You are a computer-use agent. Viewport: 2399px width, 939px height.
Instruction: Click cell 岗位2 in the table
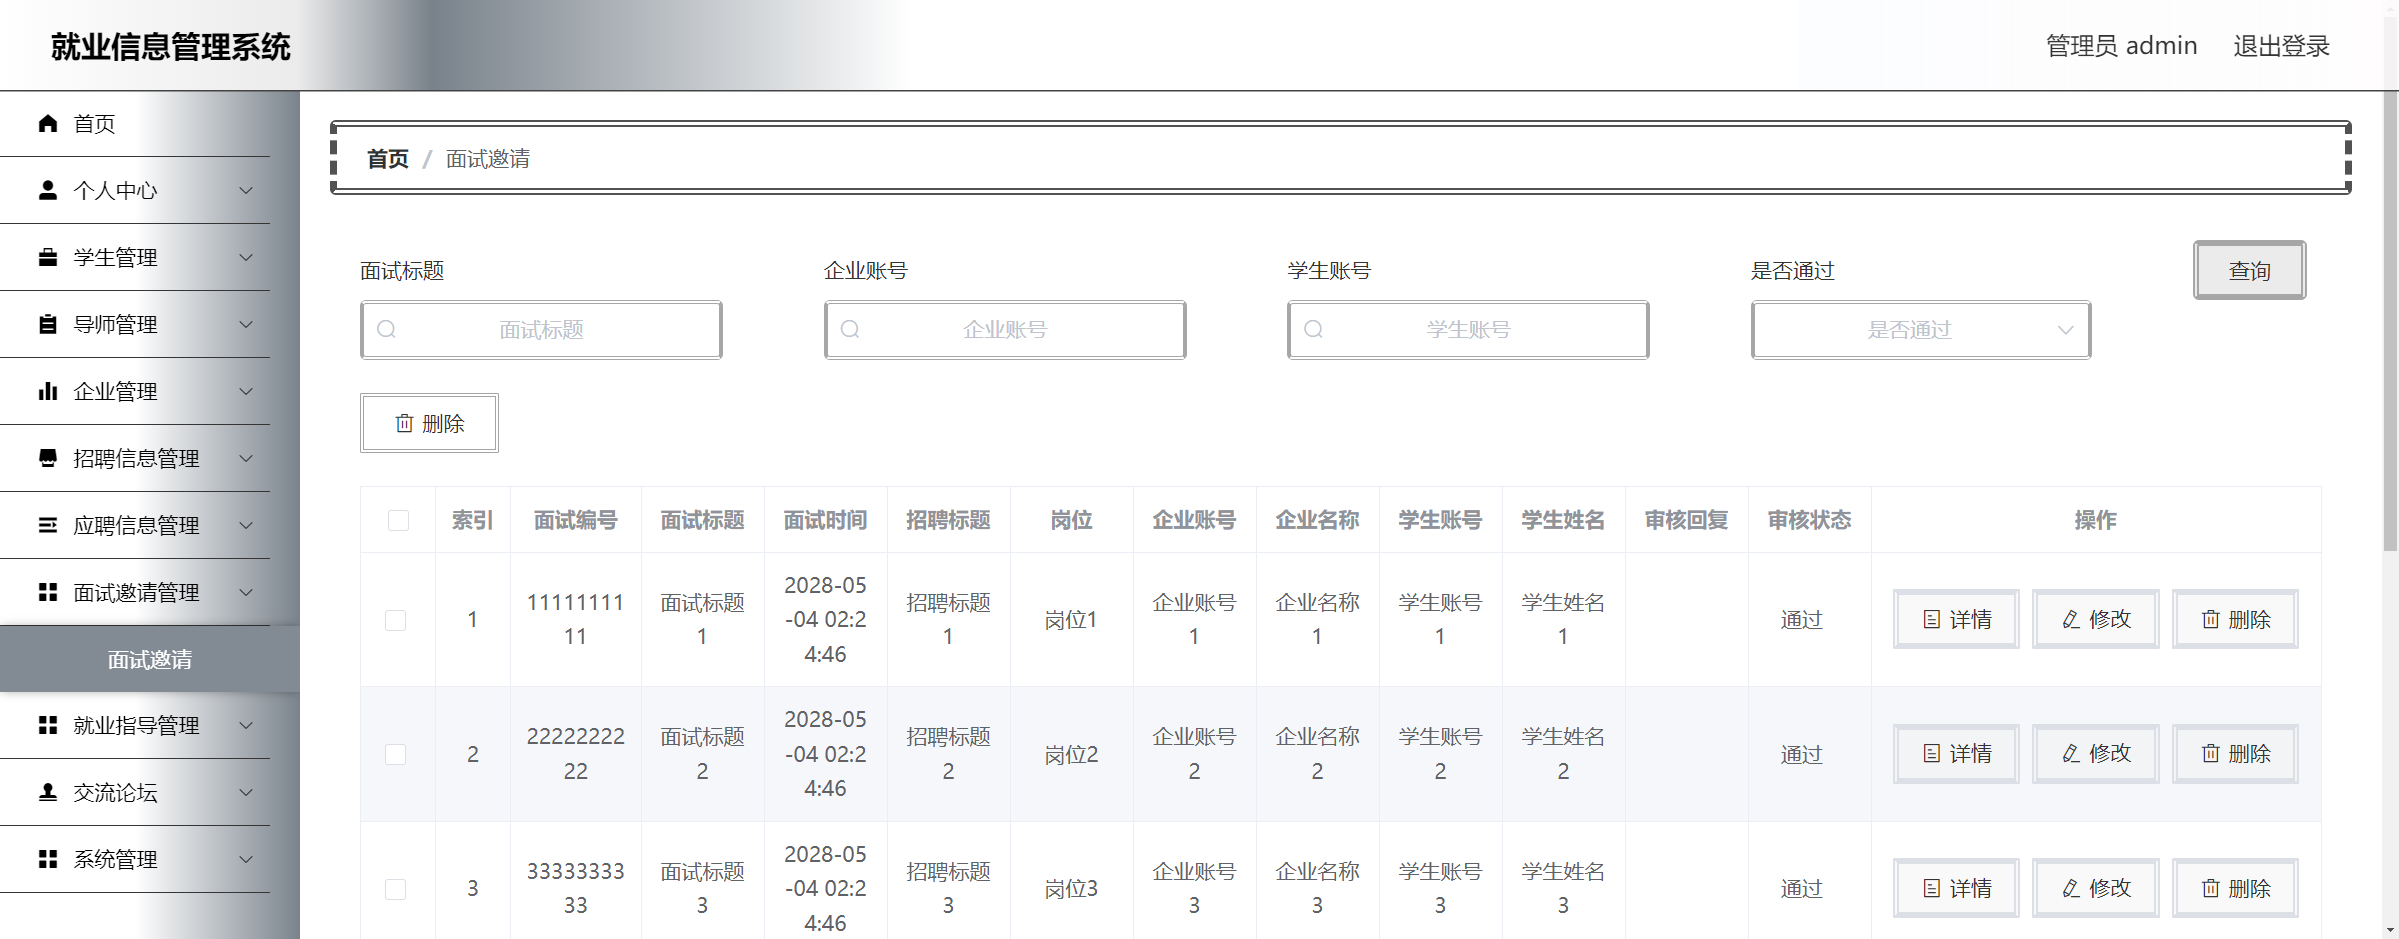(1071, 754)
